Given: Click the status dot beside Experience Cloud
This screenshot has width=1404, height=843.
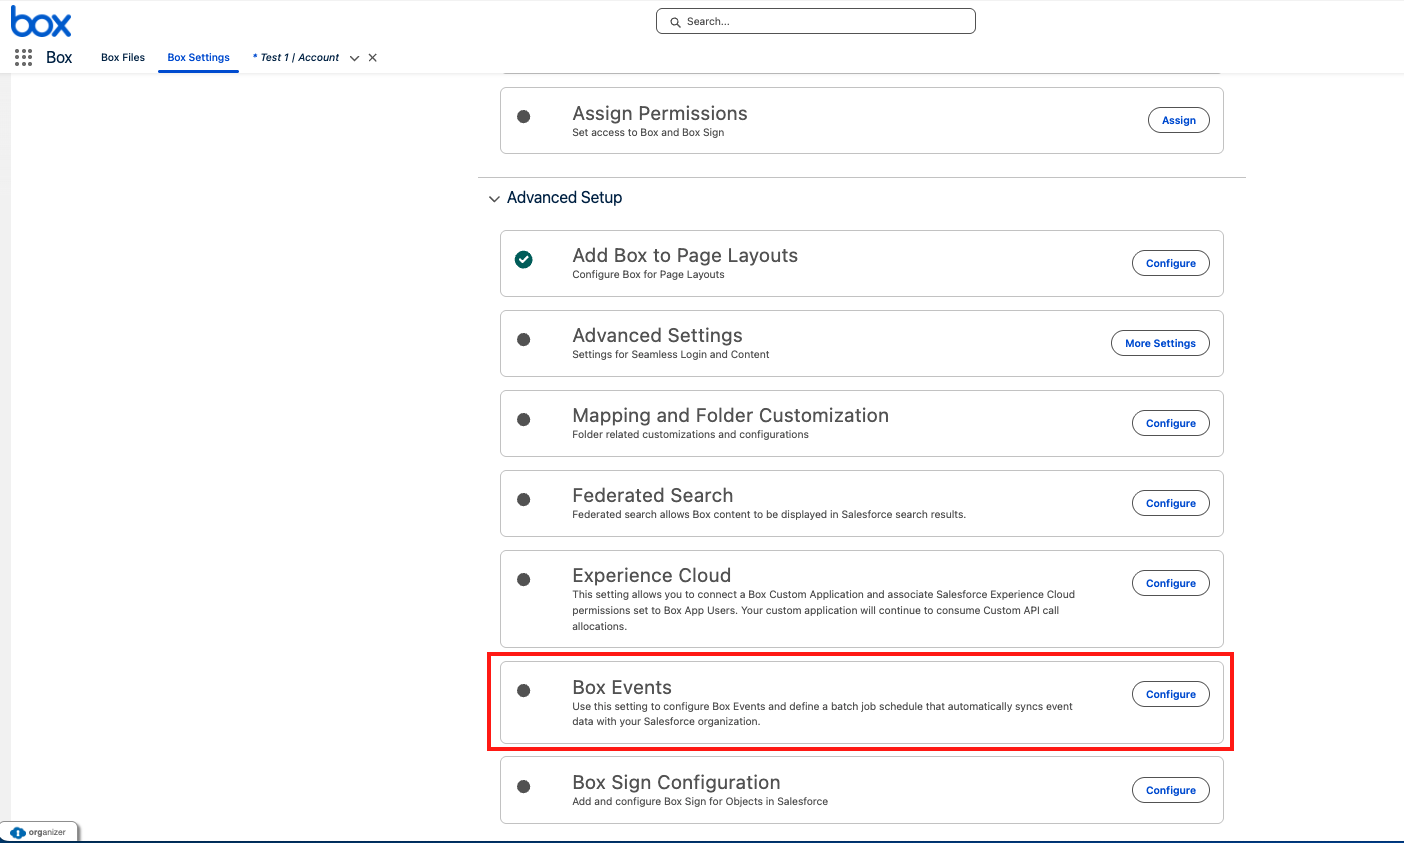Looking at the screenshot, I should click(x=523, y=580).
